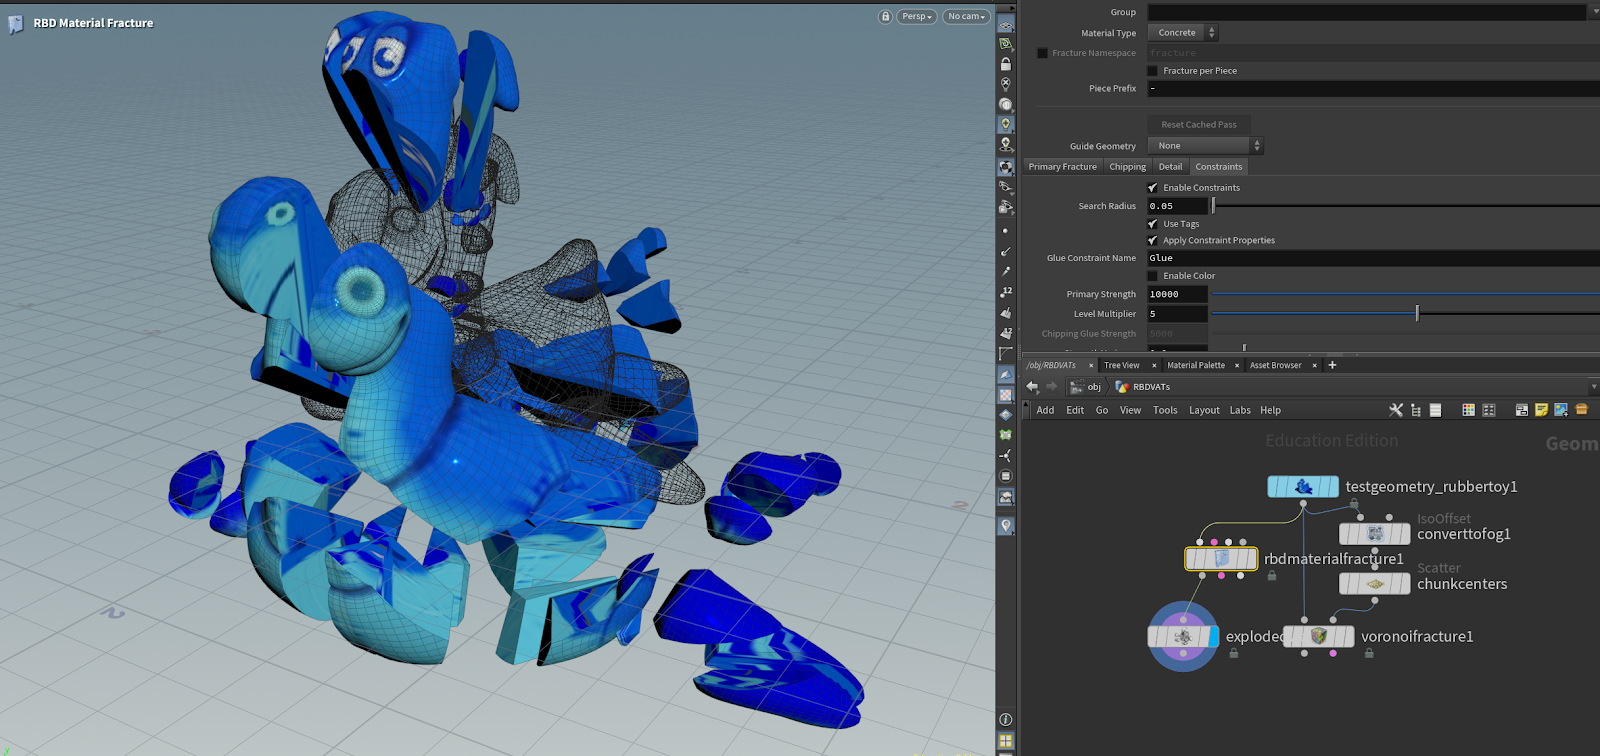Screen dimensions: 1600x756
Task: Click the Level Multiplier slider handle
Action: pyautogui.click(x=1417, y=314)
